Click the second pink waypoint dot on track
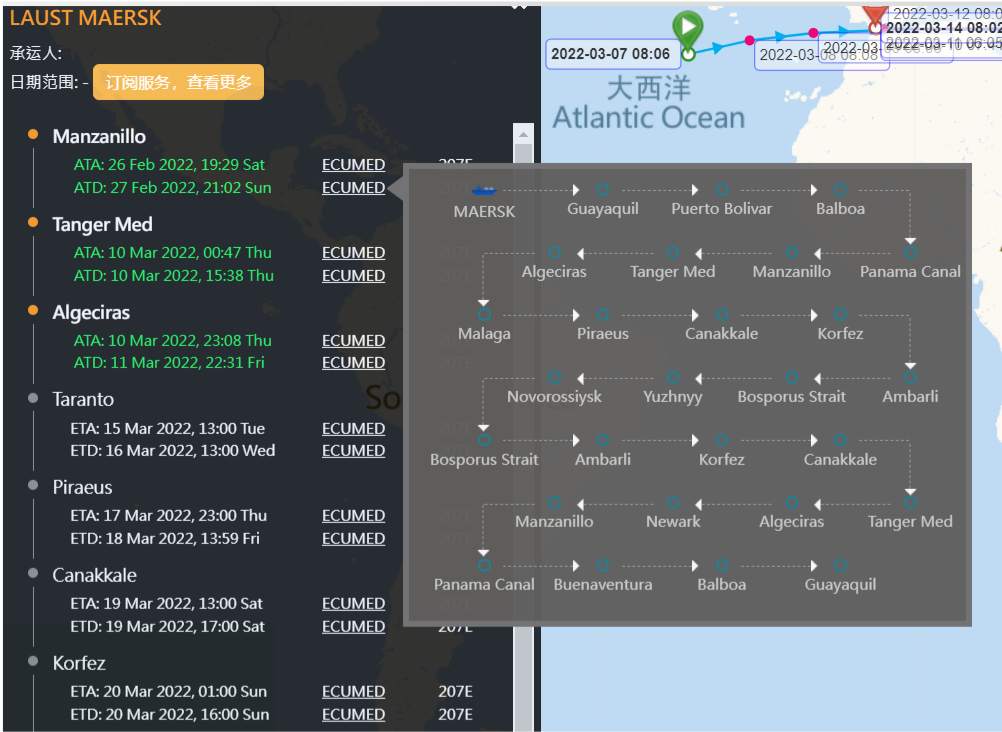This screenshot has width=1002, height=732. pos(813,33)
